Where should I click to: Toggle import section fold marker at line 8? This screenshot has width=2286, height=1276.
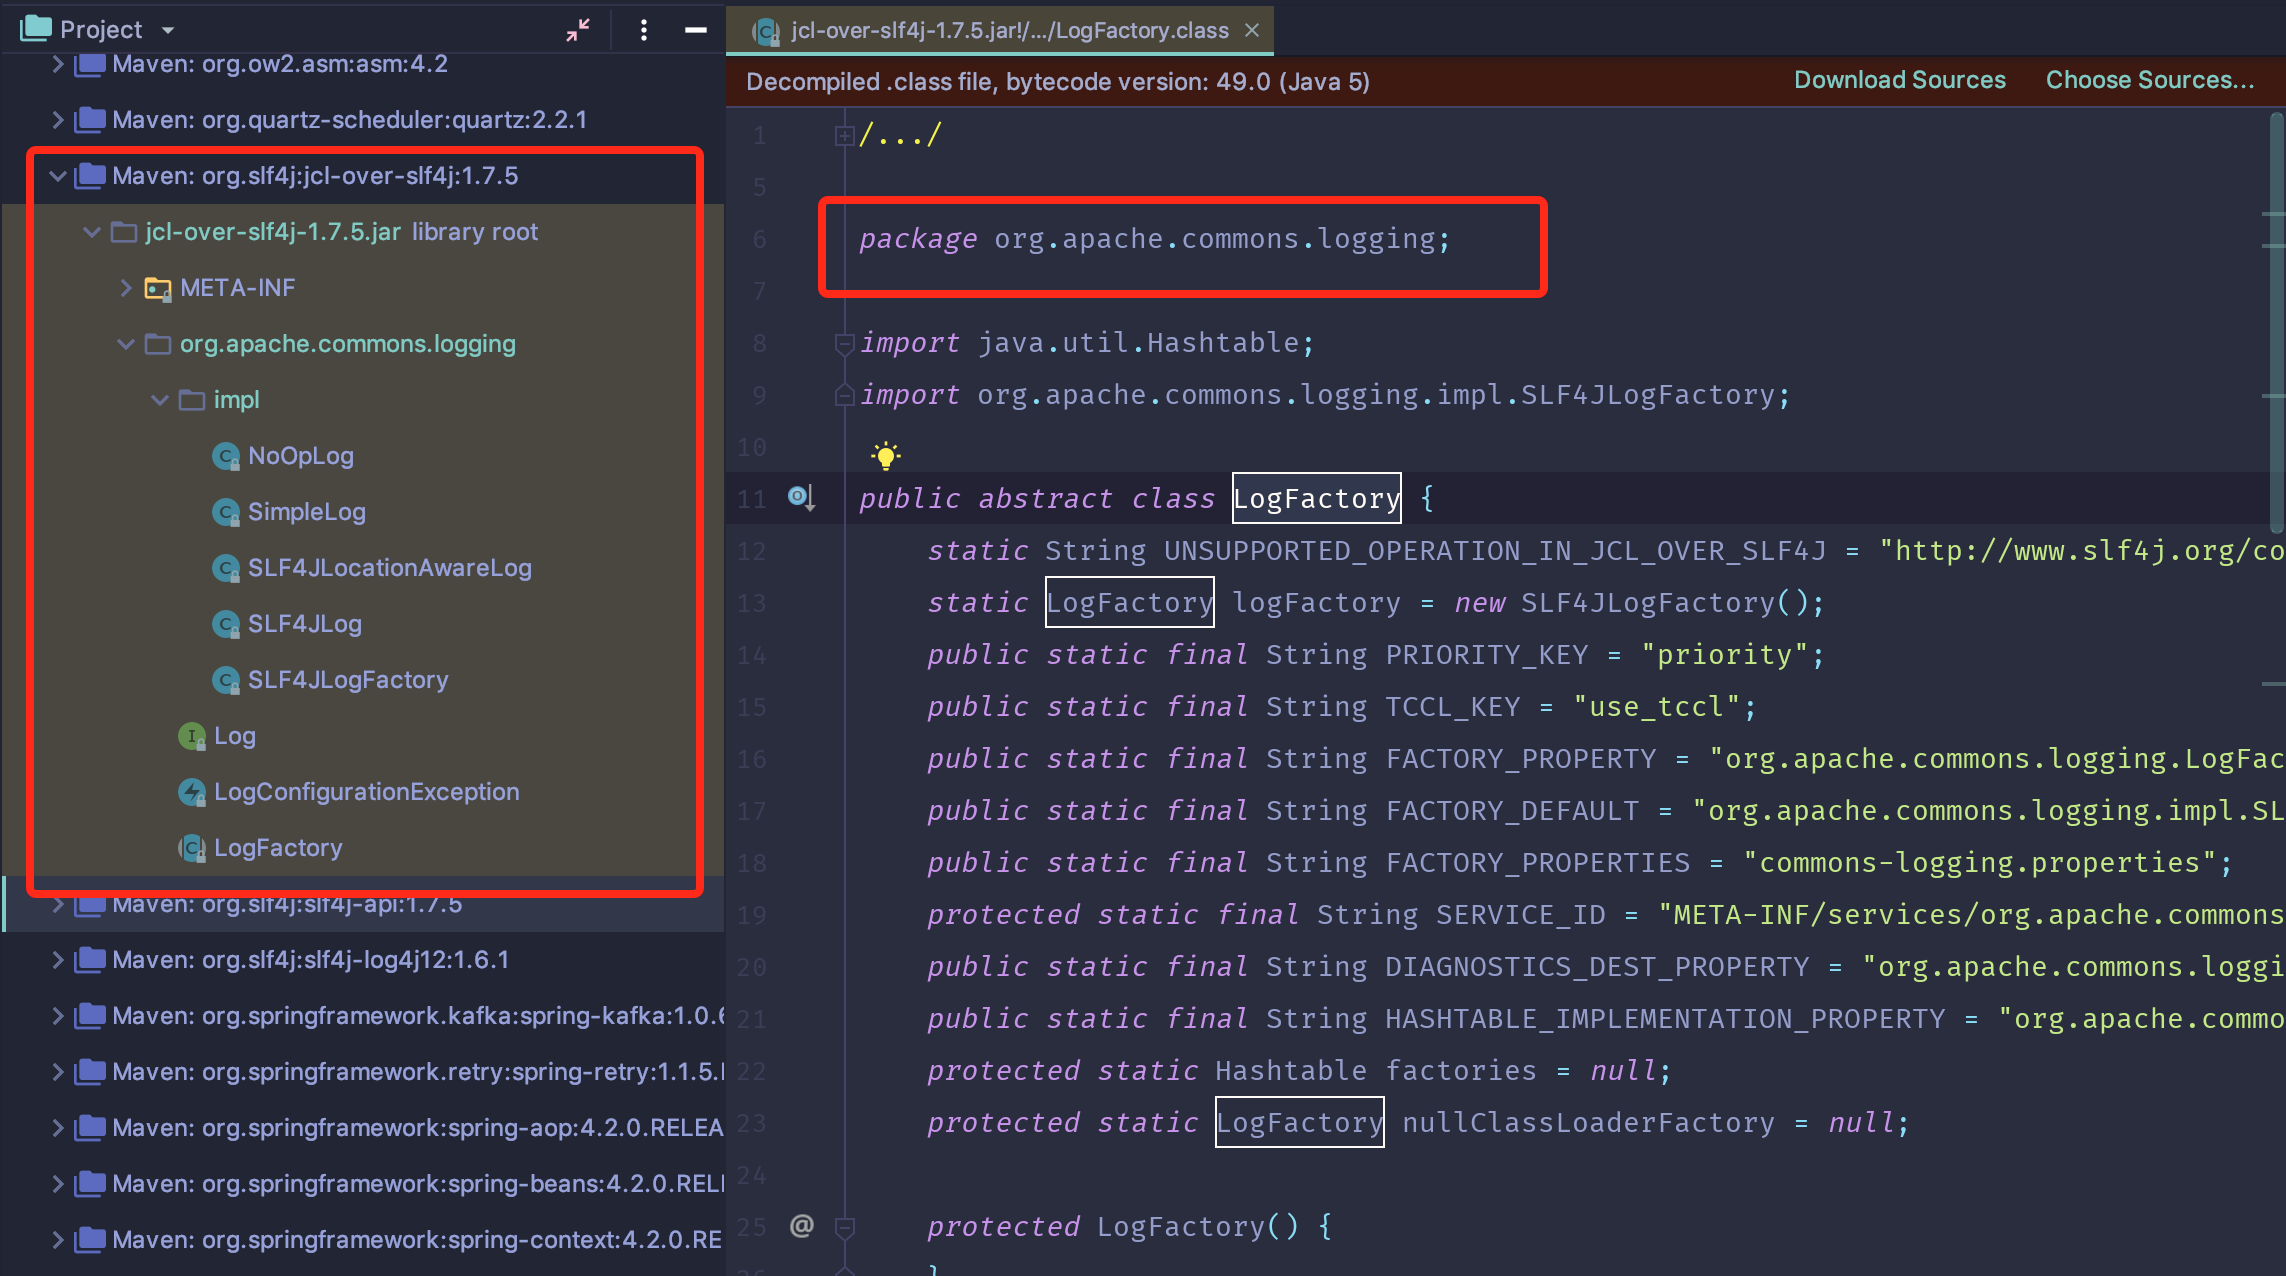(x=844, y=343)
